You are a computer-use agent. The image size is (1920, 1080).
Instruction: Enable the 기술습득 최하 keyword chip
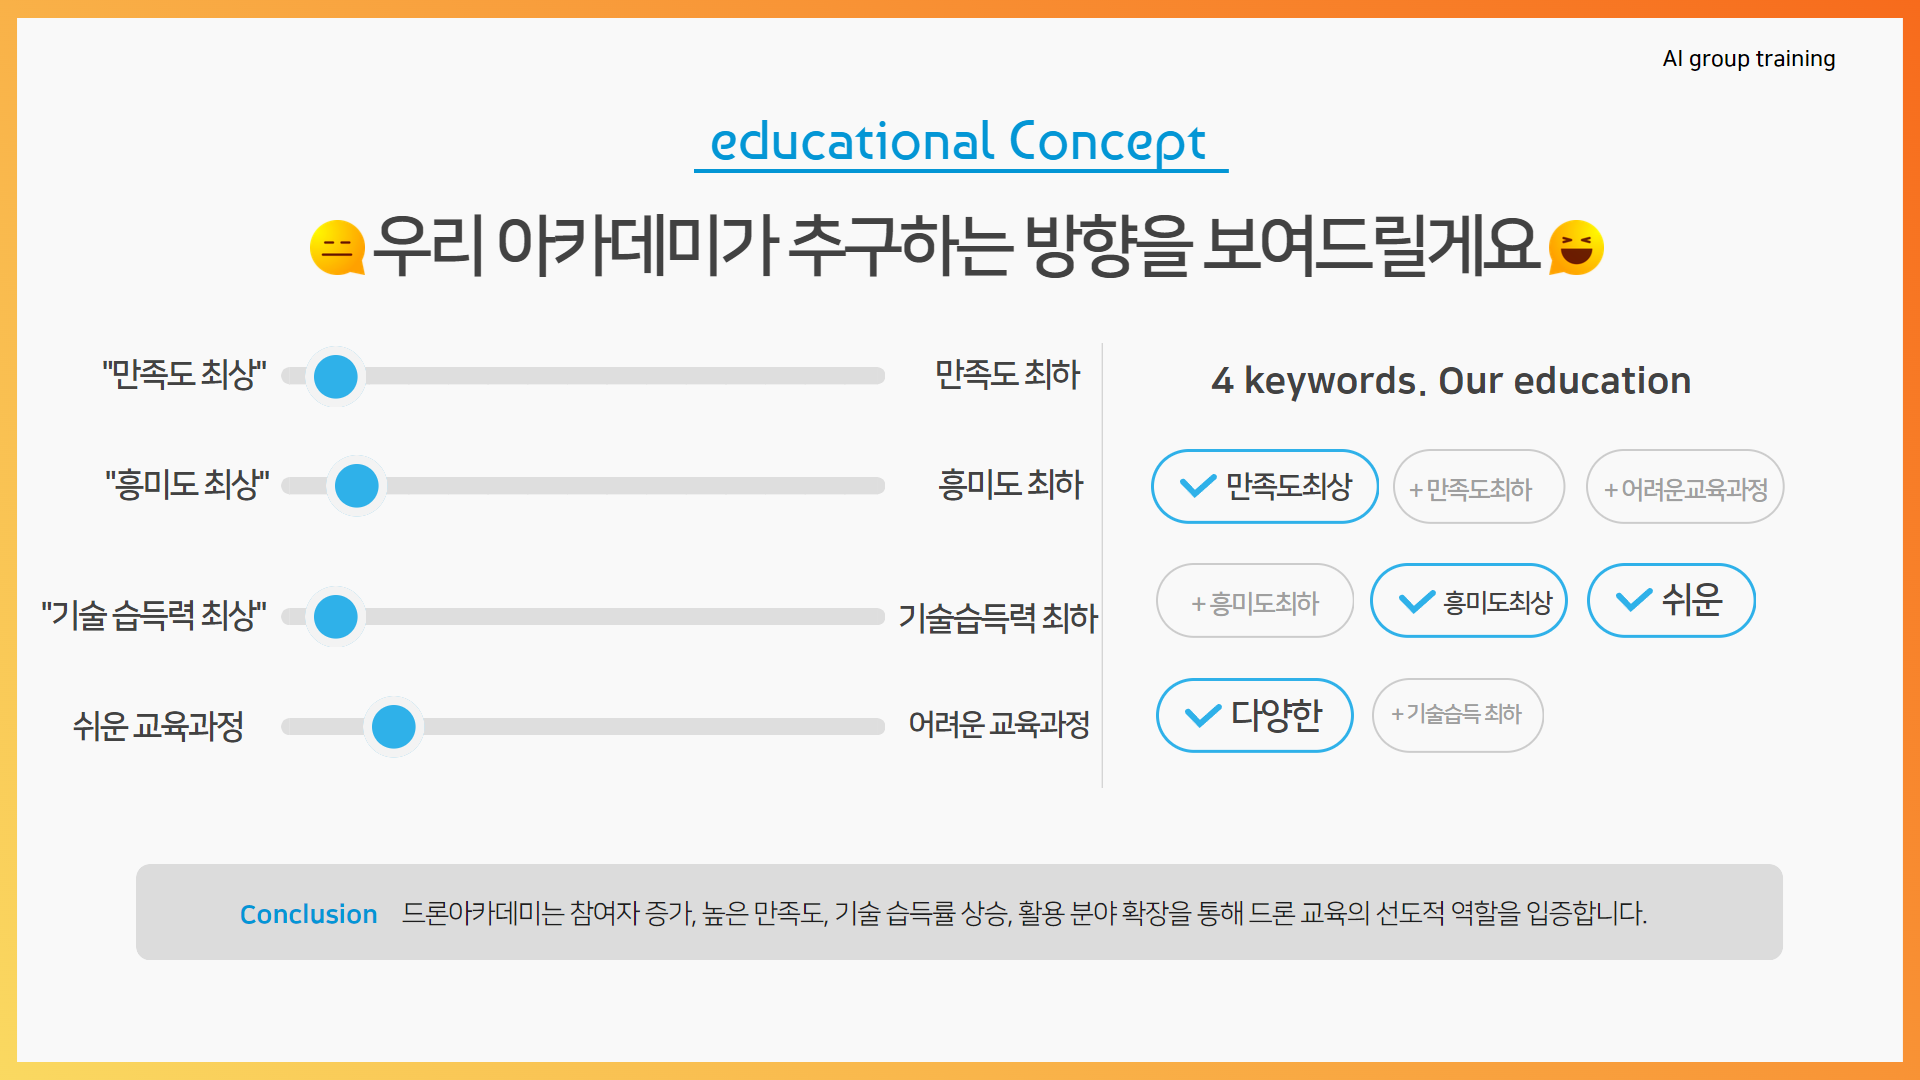pyautogui.click(x=1458, y=716)
